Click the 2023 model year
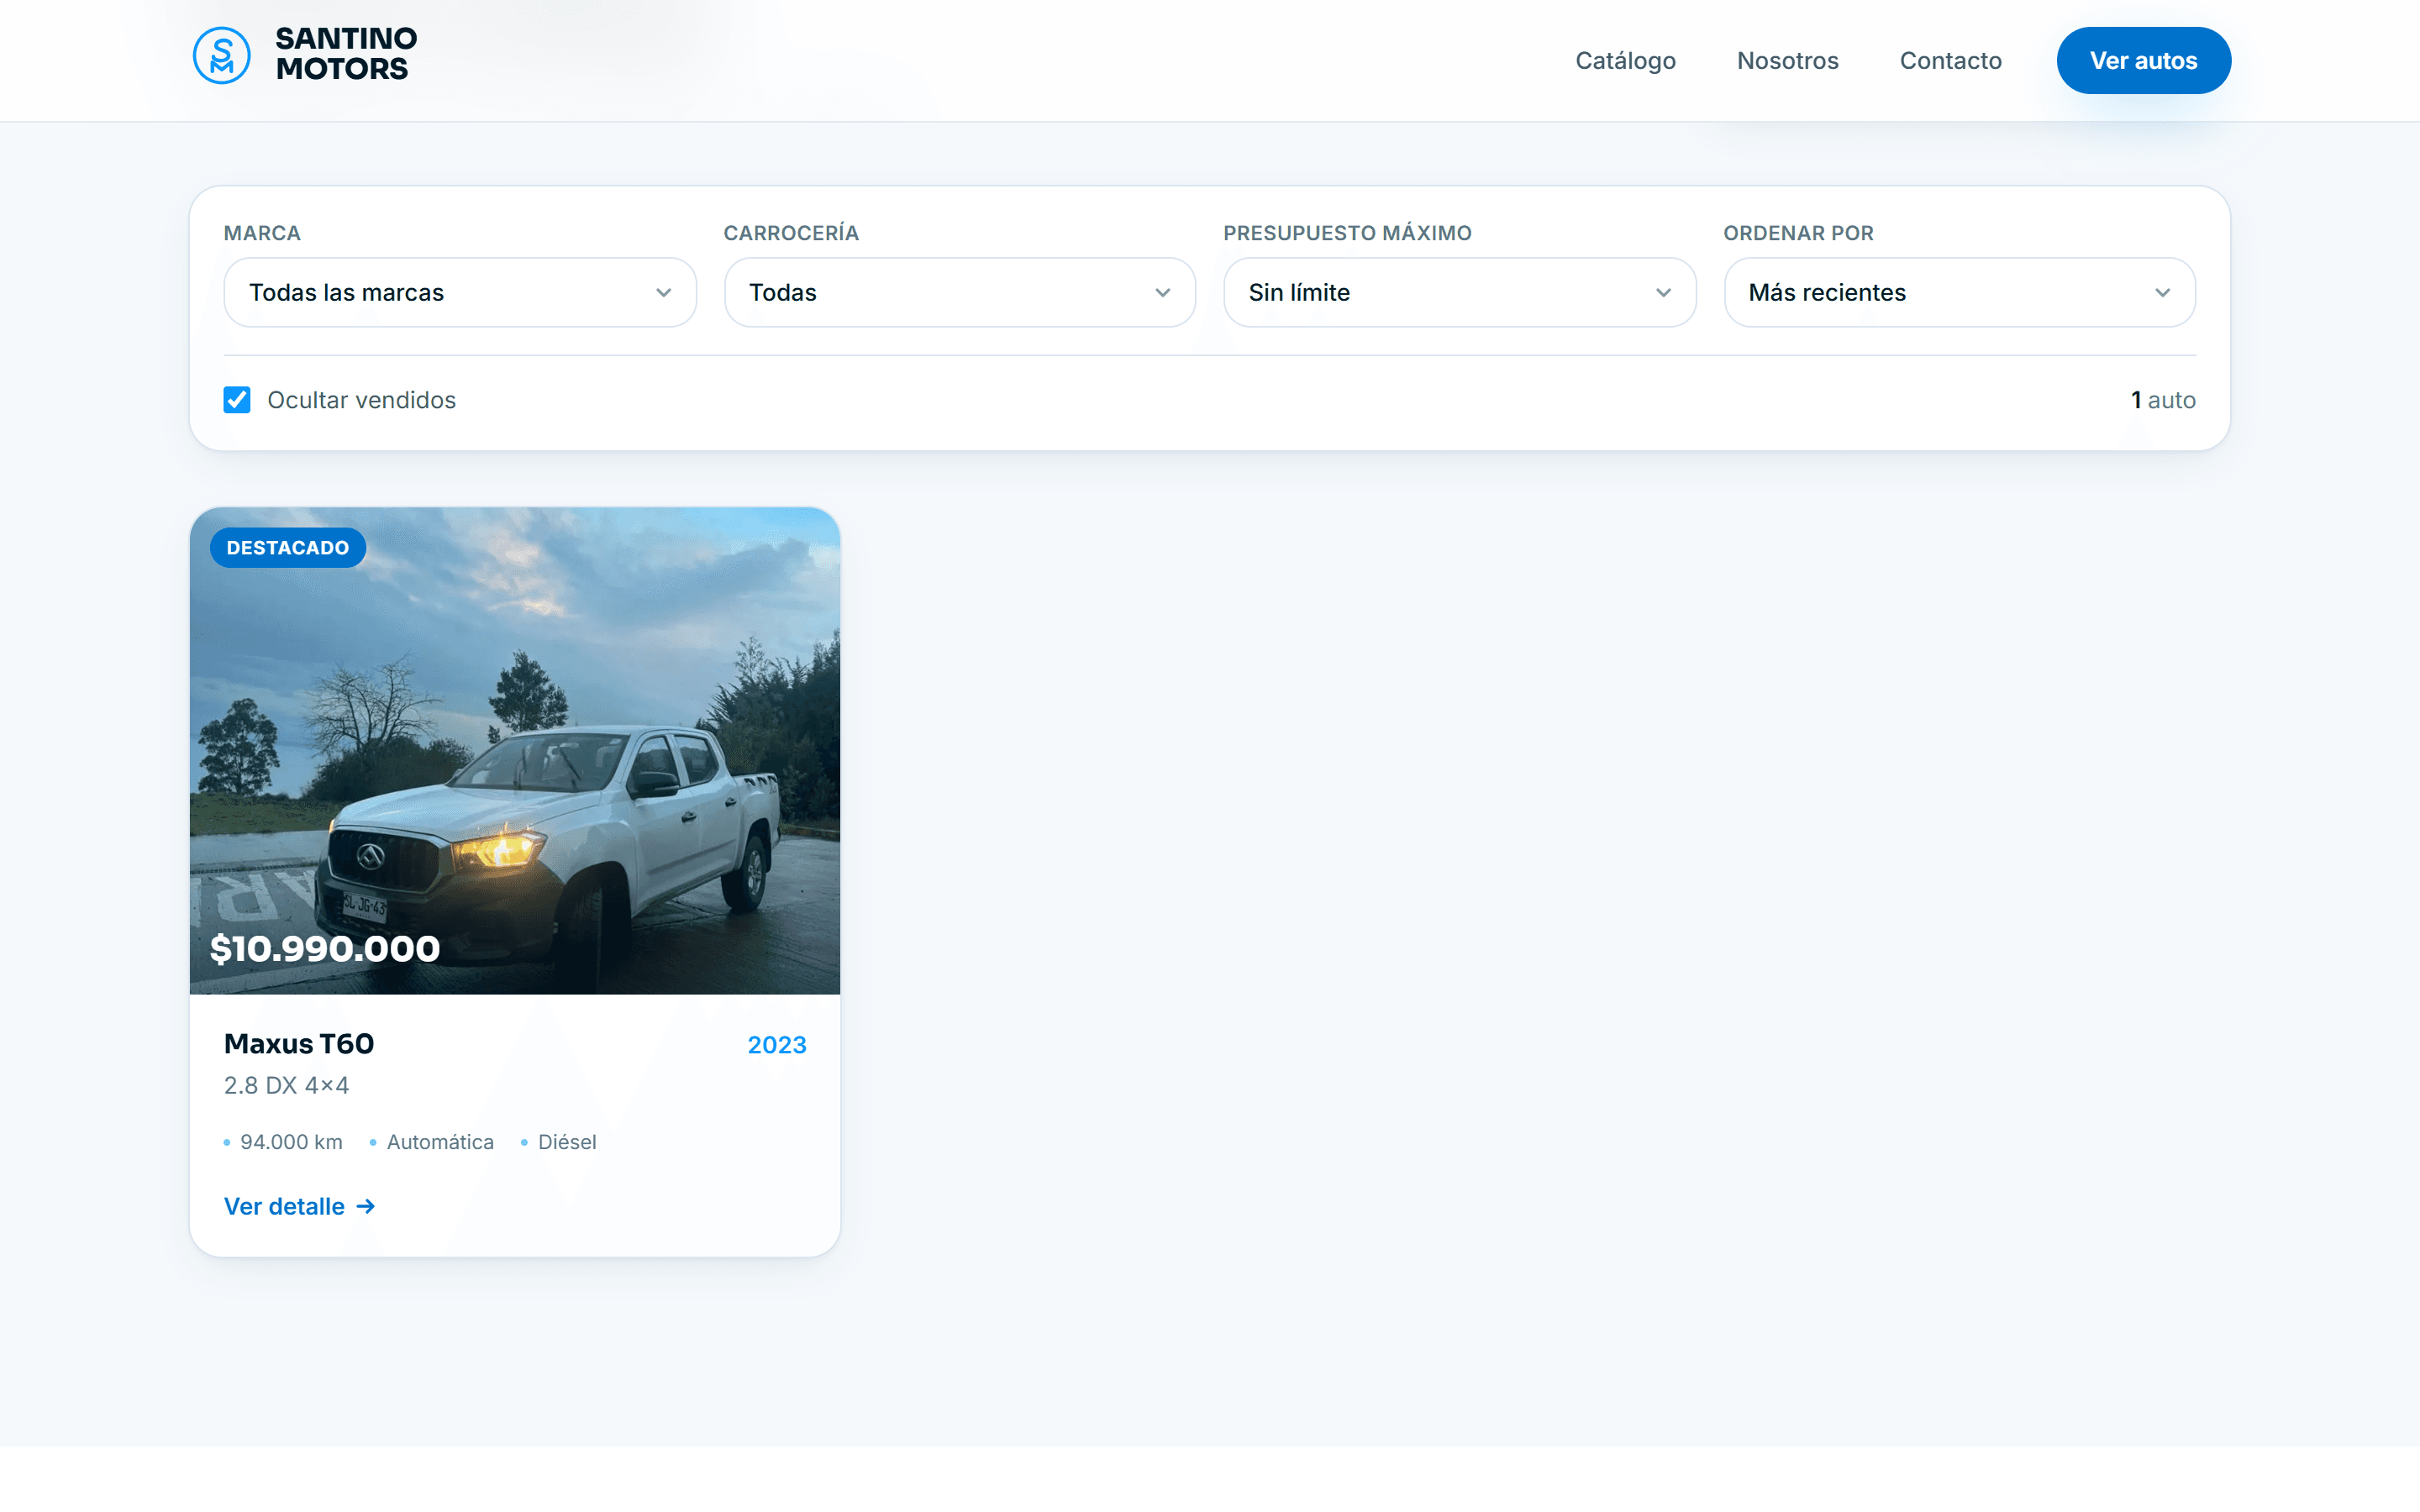Screen dimensions: 2420x1512 point(777,1045)
